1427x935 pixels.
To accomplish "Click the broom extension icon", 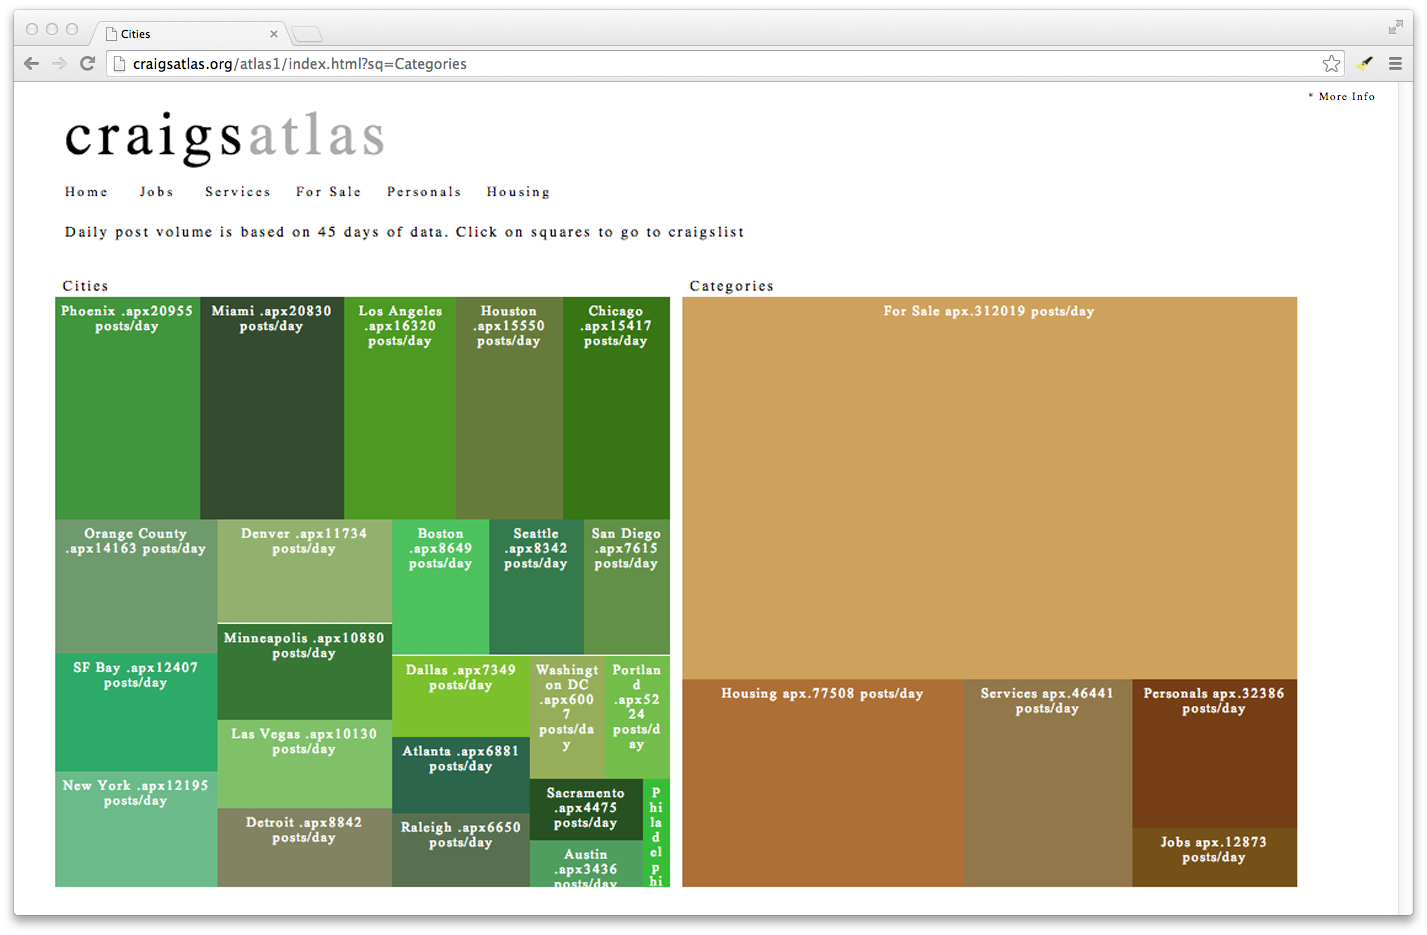I will coord(1365,63).
